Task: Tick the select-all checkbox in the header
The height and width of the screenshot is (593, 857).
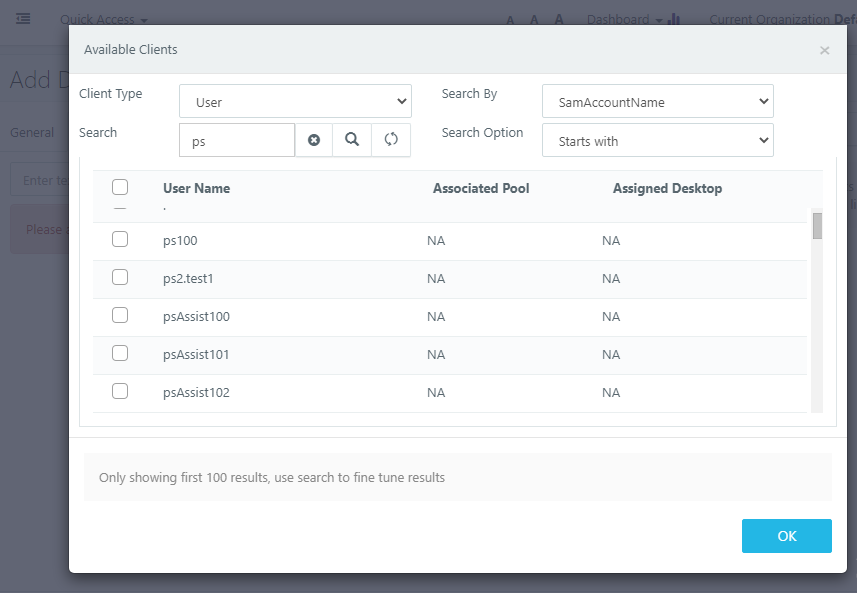Action: 120,187
